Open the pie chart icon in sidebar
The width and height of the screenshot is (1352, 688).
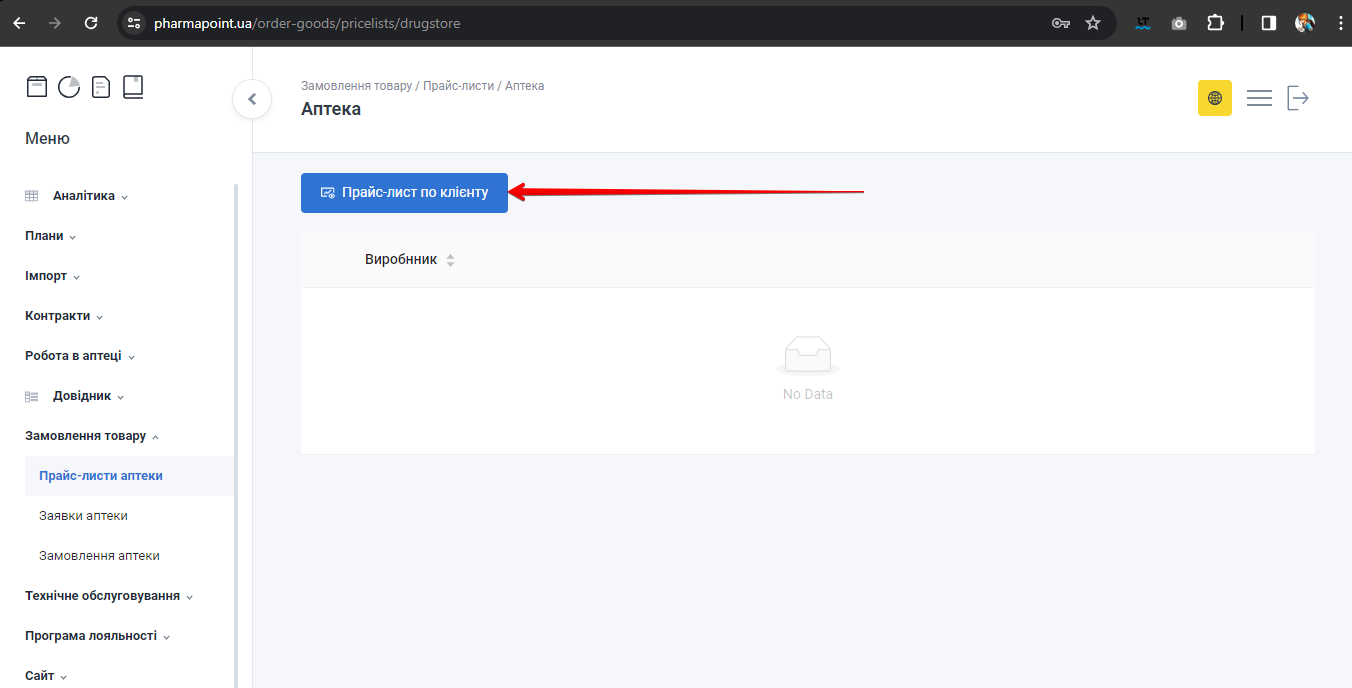point(69,87)
